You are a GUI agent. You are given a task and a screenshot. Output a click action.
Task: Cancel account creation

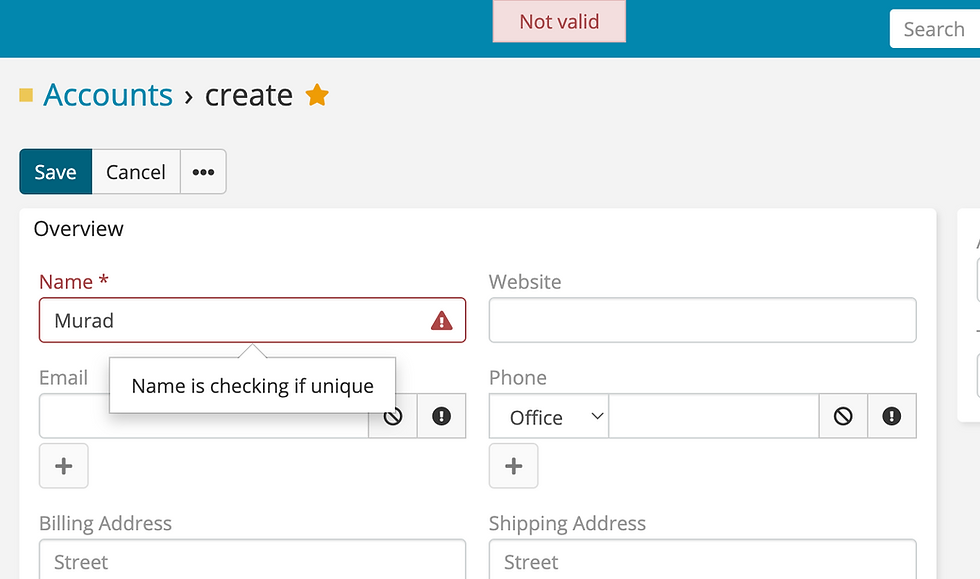(136, 172)
